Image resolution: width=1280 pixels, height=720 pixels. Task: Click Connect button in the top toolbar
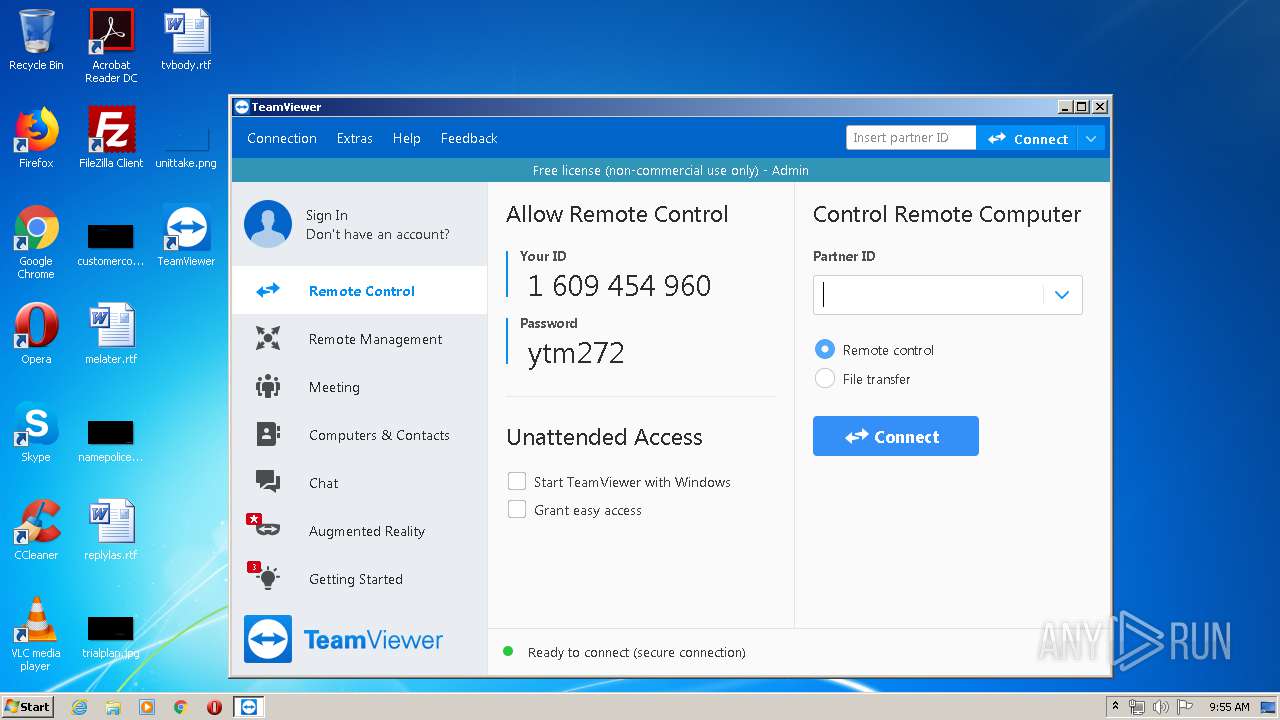1028,139
